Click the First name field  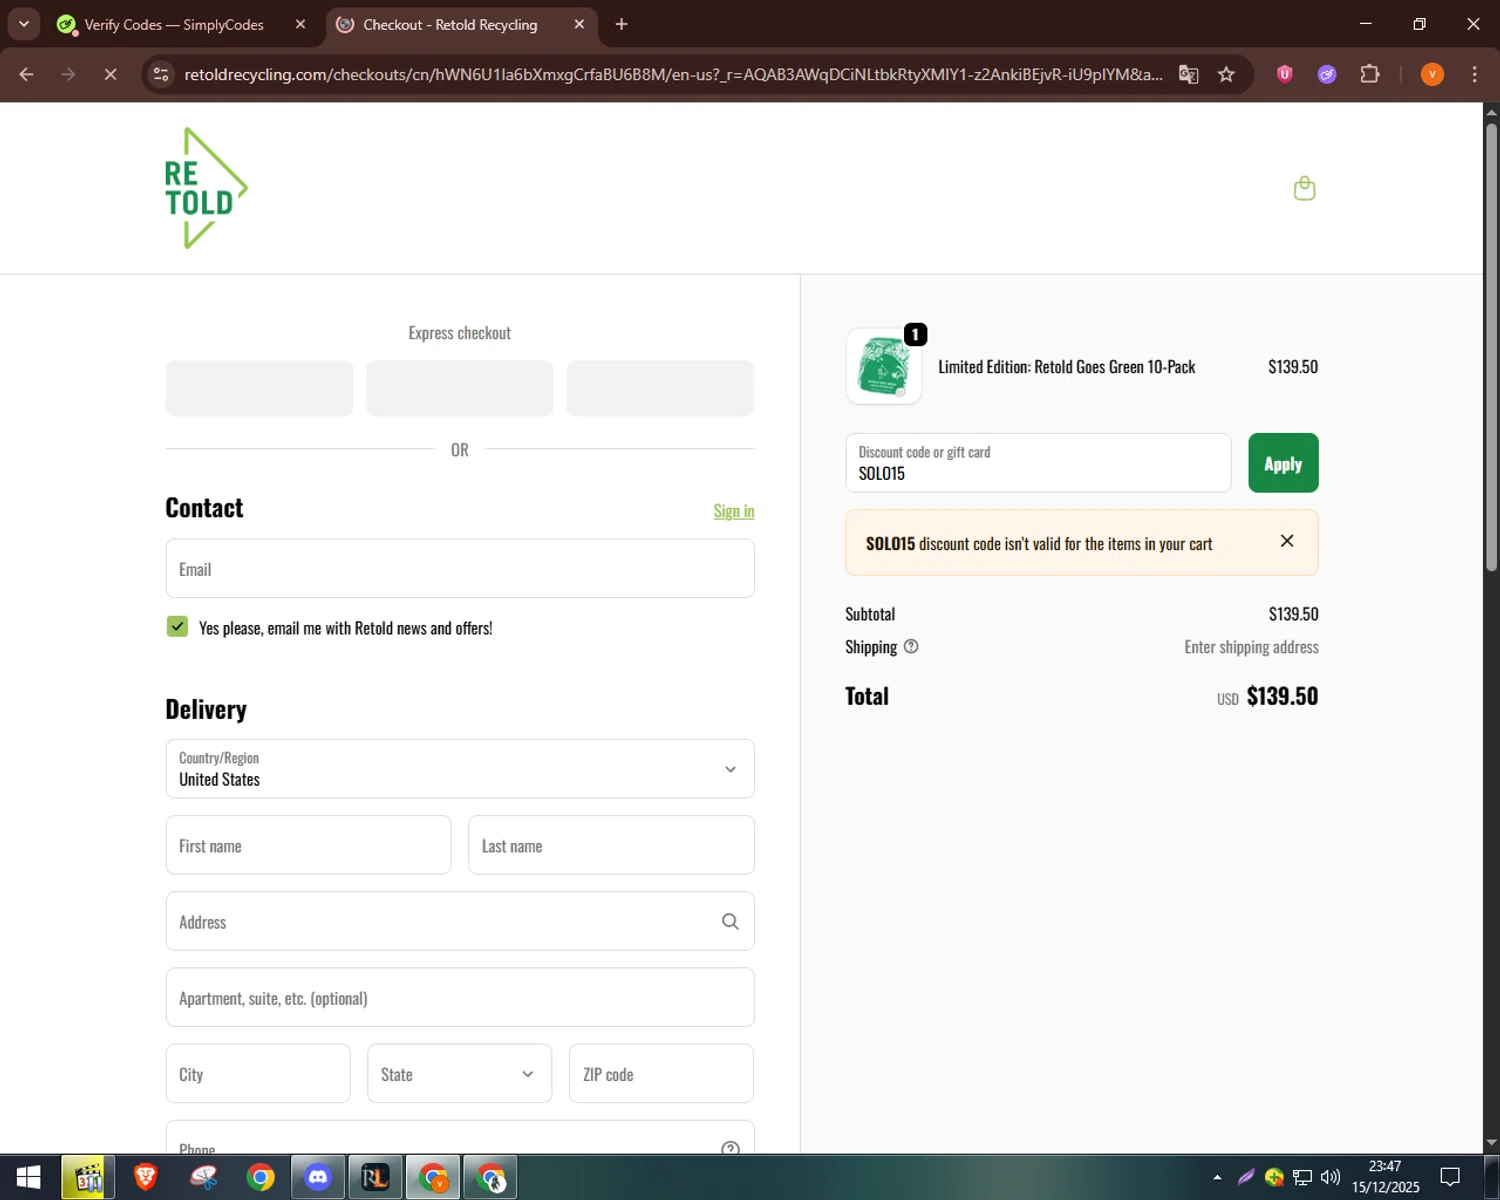(x=308, y=845)
